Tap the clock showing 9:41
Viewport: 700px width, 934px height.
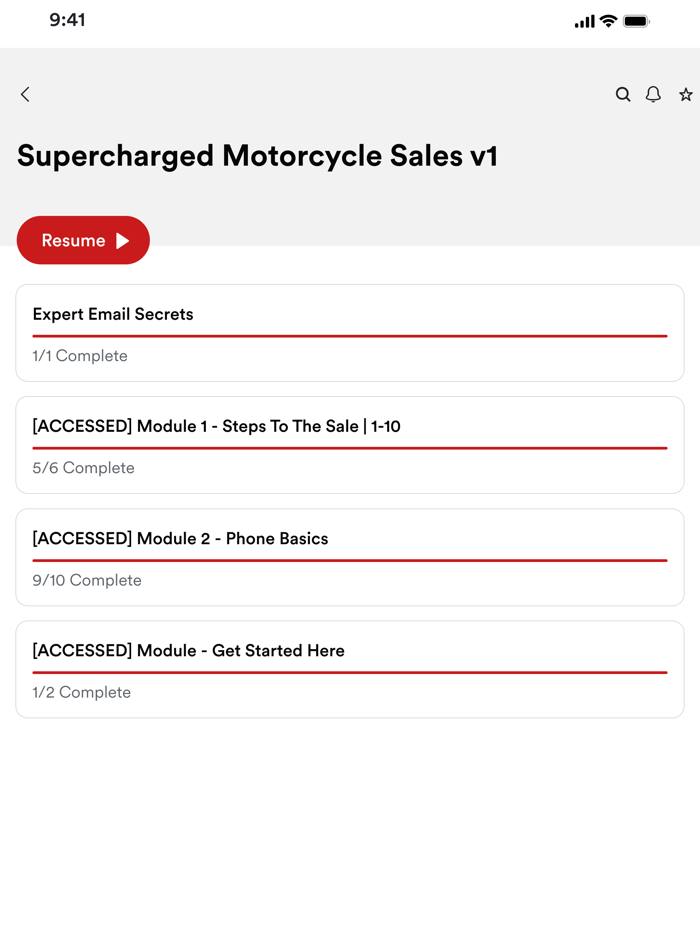[68, 19]
